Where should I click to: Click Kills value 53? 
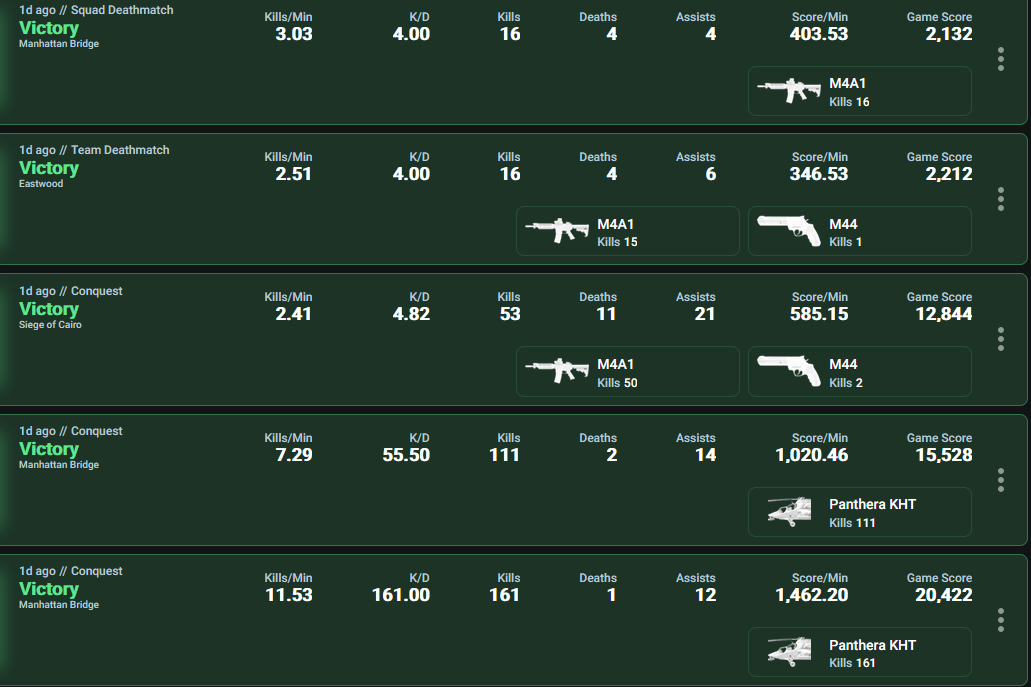(x=510, y=314)
